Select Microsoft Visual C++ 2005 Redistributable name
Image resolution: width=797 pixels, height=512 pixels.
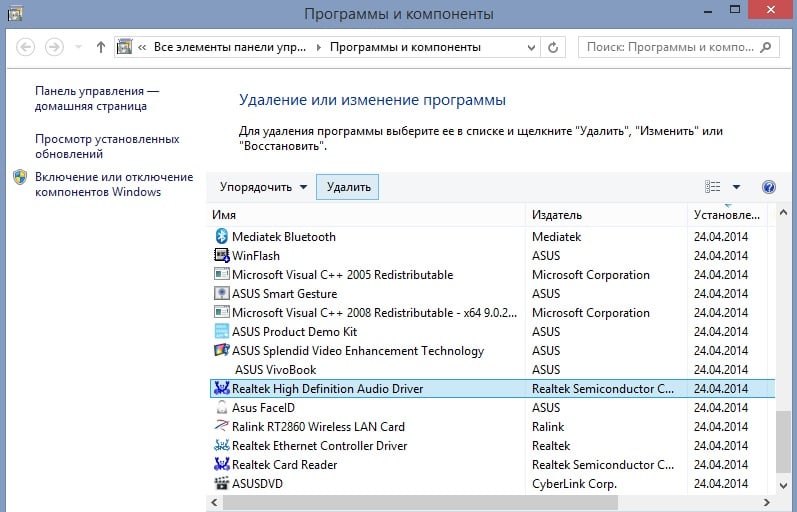point(342,275)
